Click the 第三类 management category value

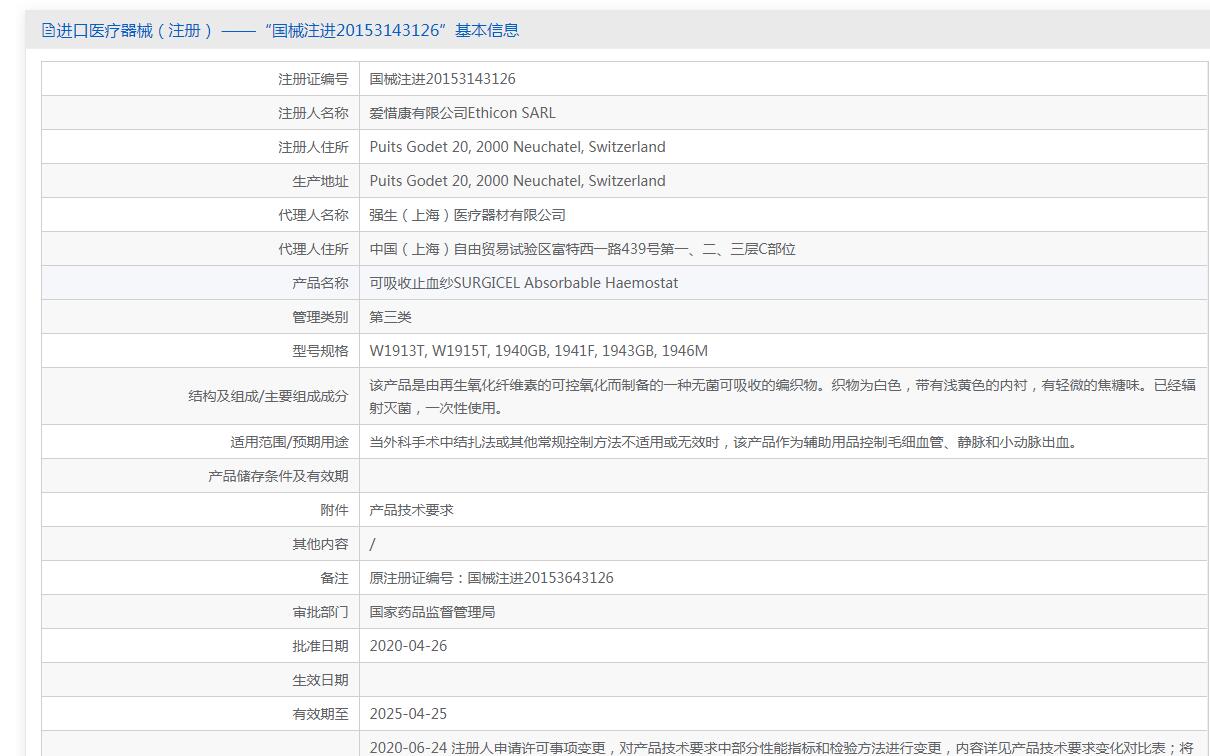[x=390, y=317]
